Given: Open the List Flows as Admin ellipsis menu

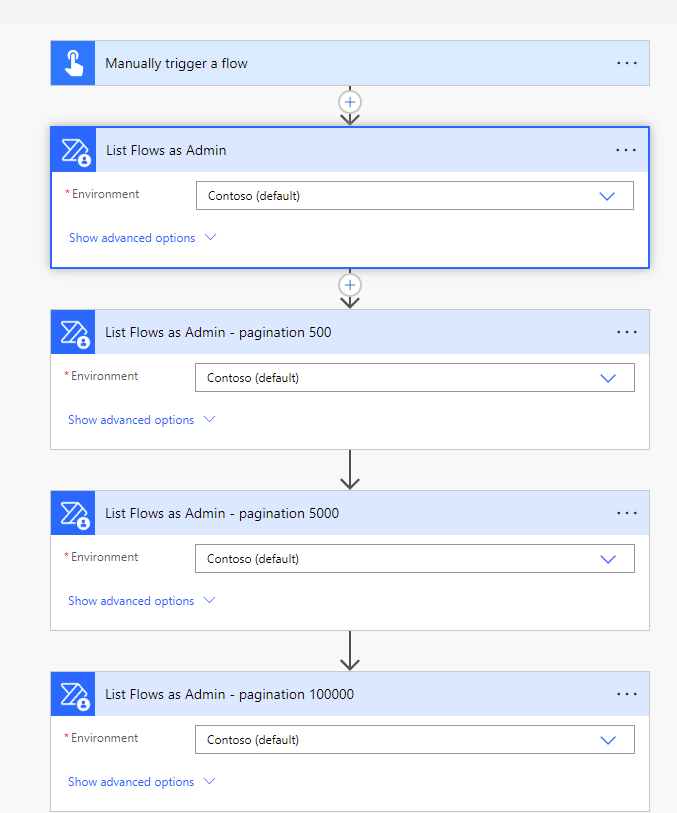Looking at the screenshot, I should pos(626,150).
